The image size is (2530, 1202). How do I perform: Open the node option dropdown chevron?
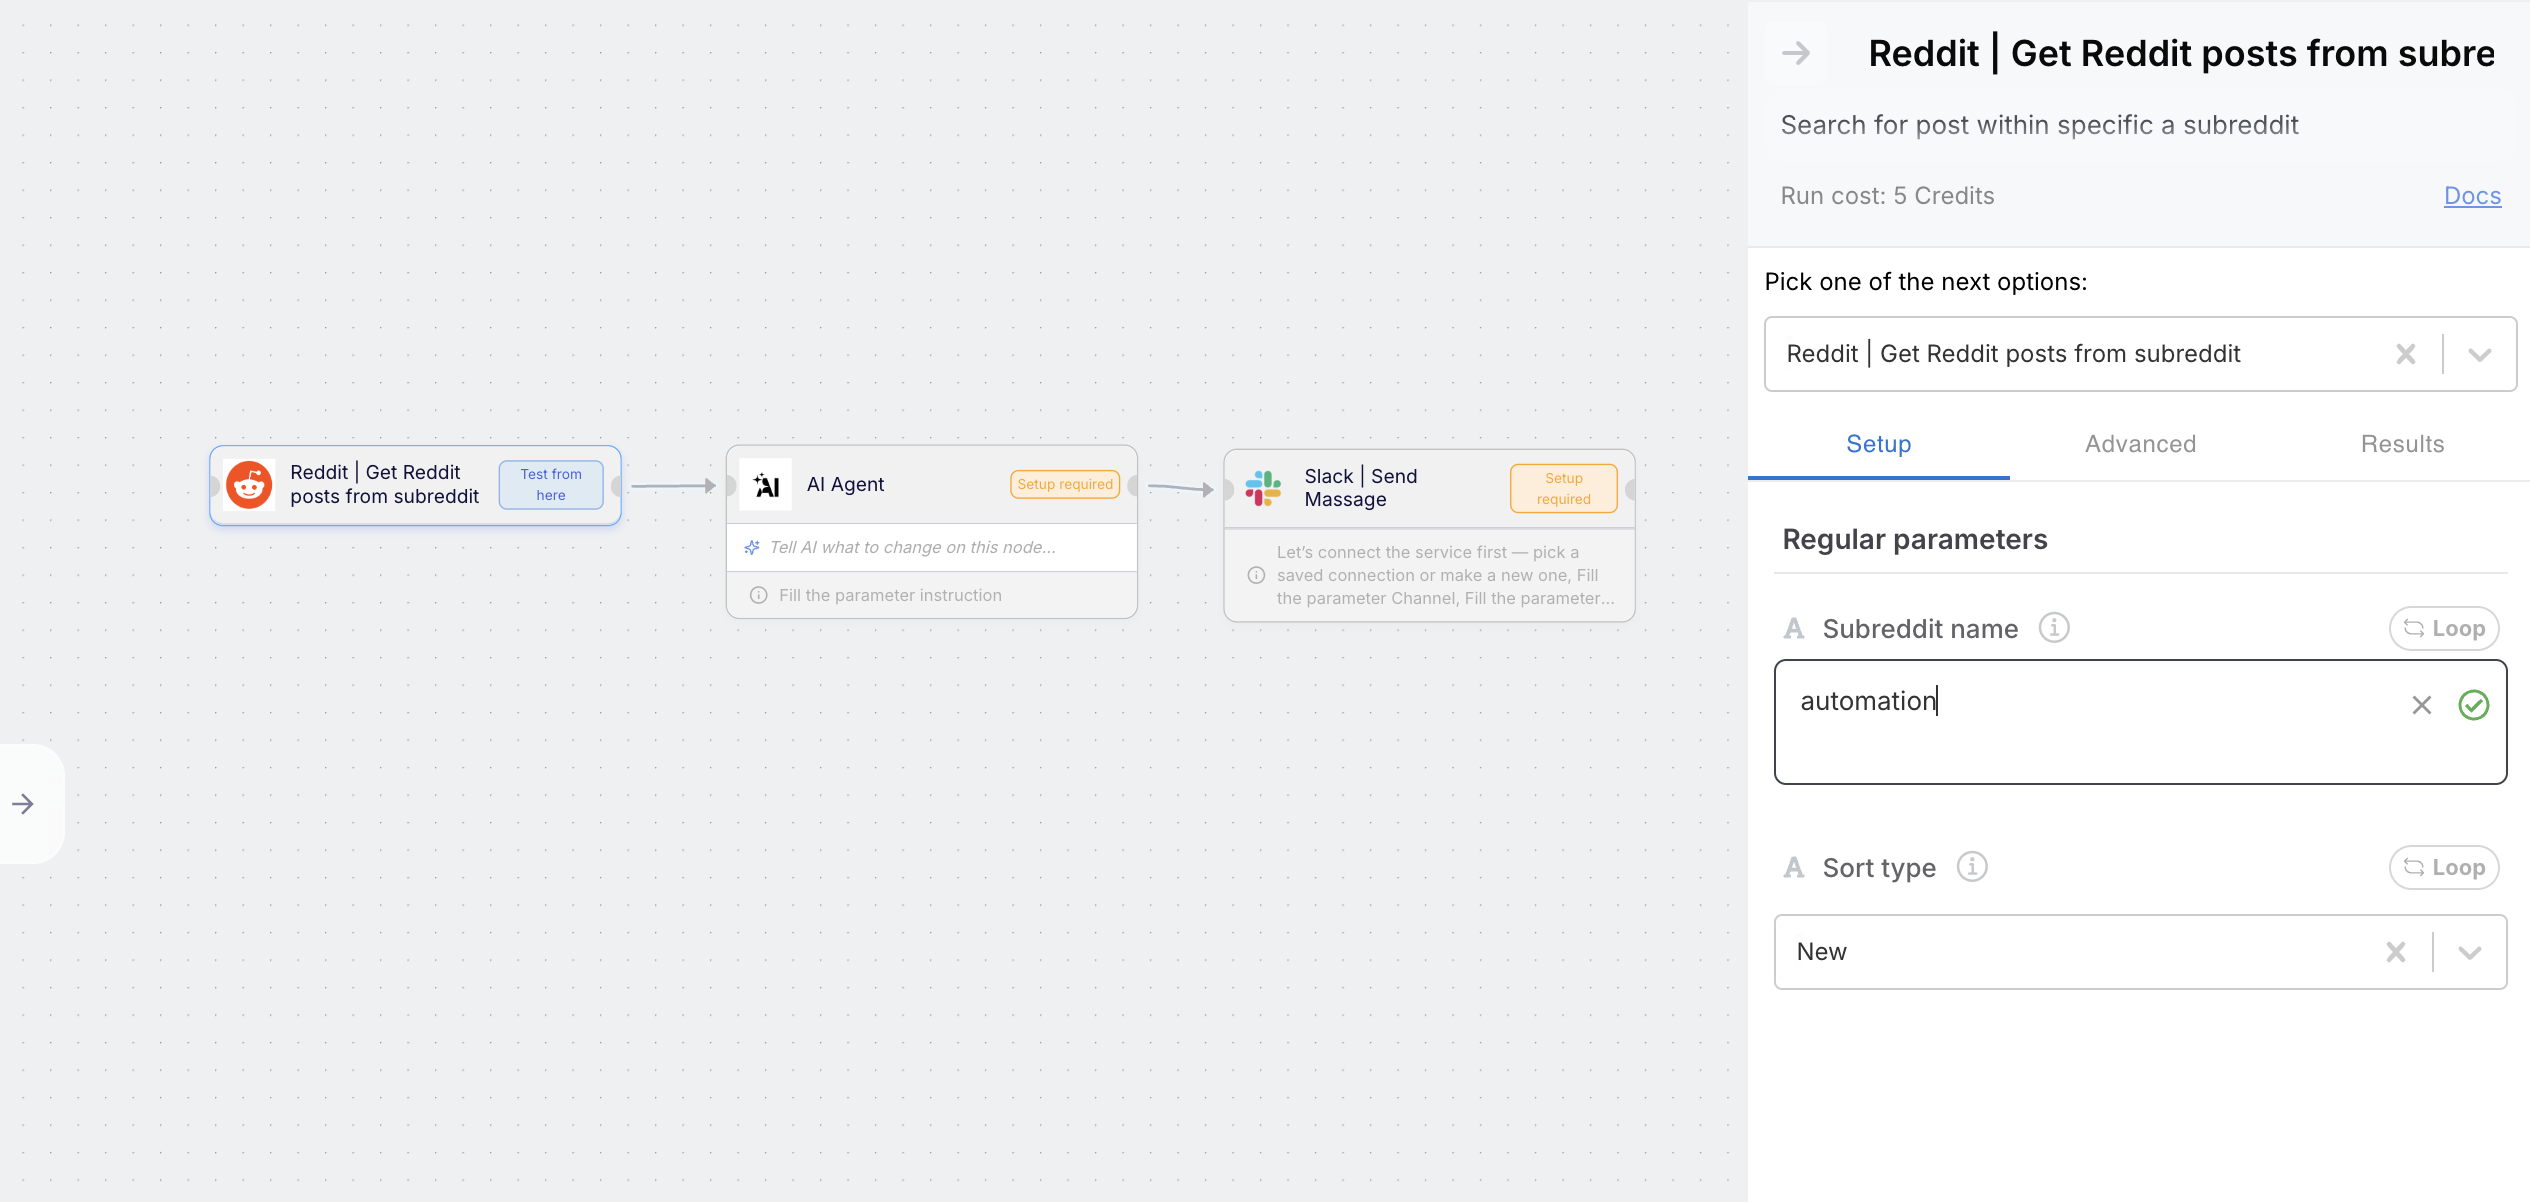pos(2479,354)
